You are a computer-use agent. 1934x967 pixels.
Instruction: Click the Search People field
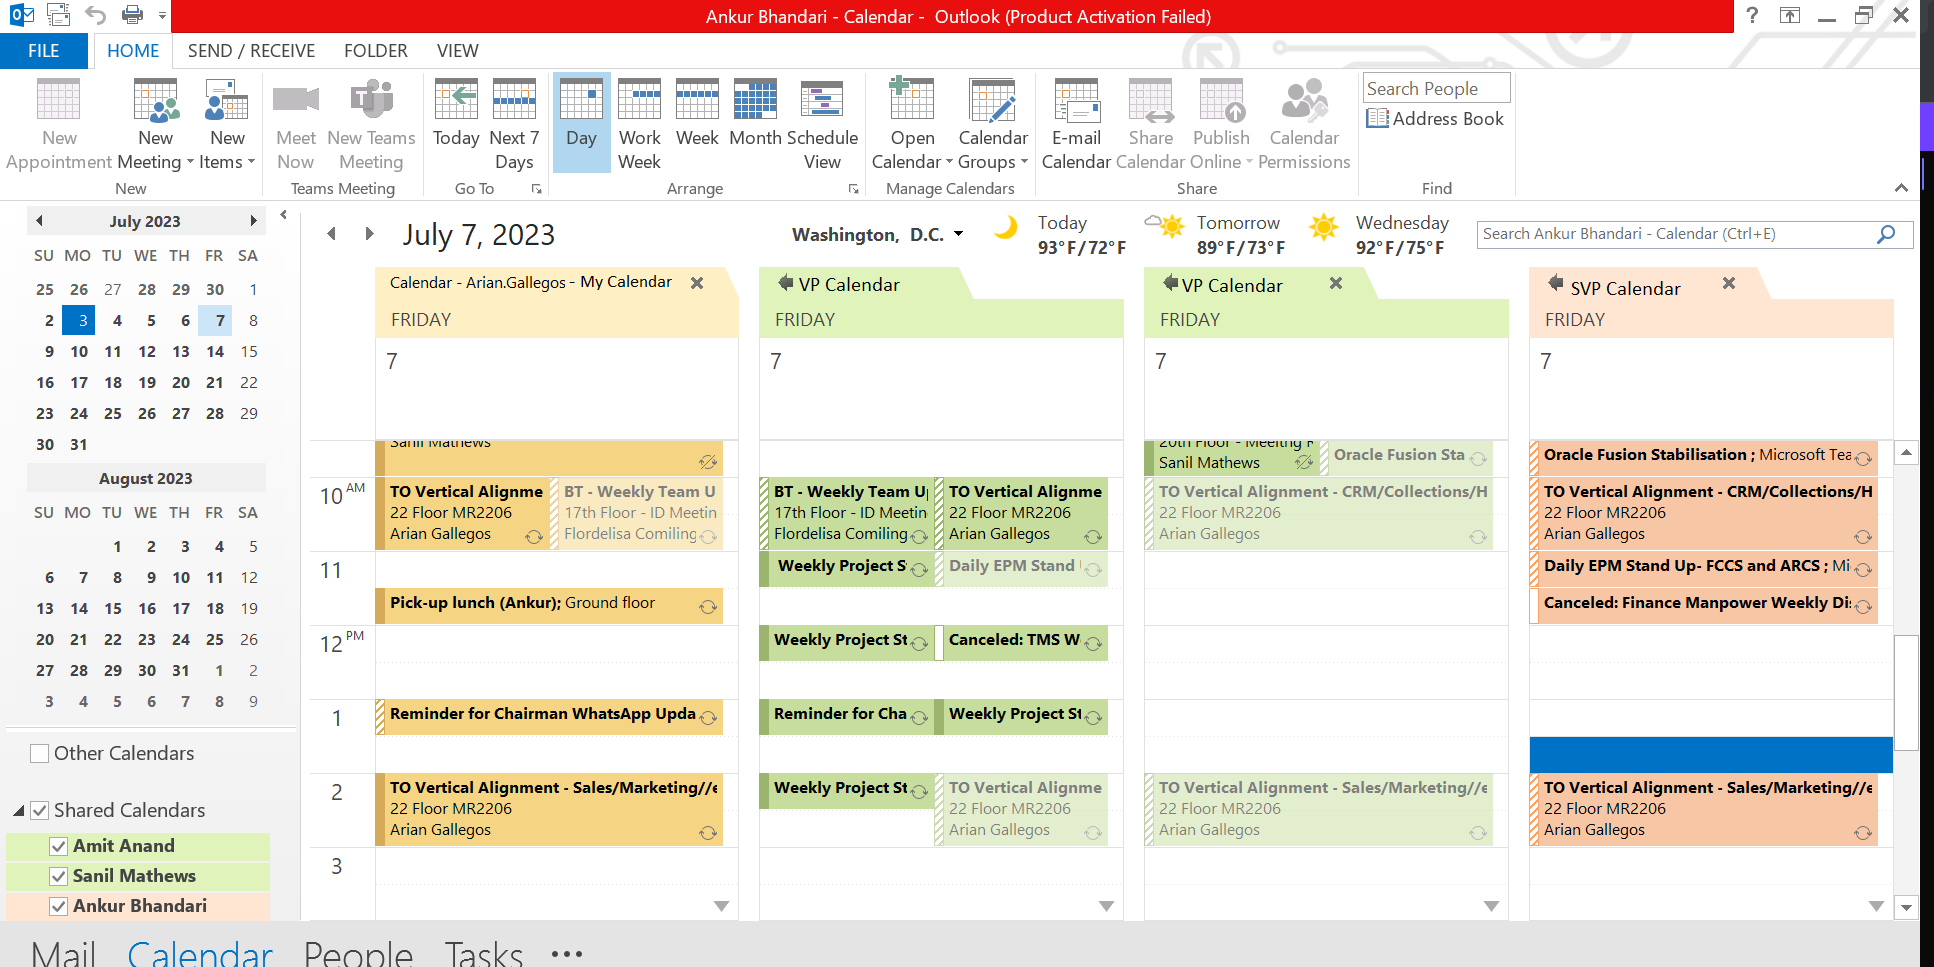coord(1436,88)
